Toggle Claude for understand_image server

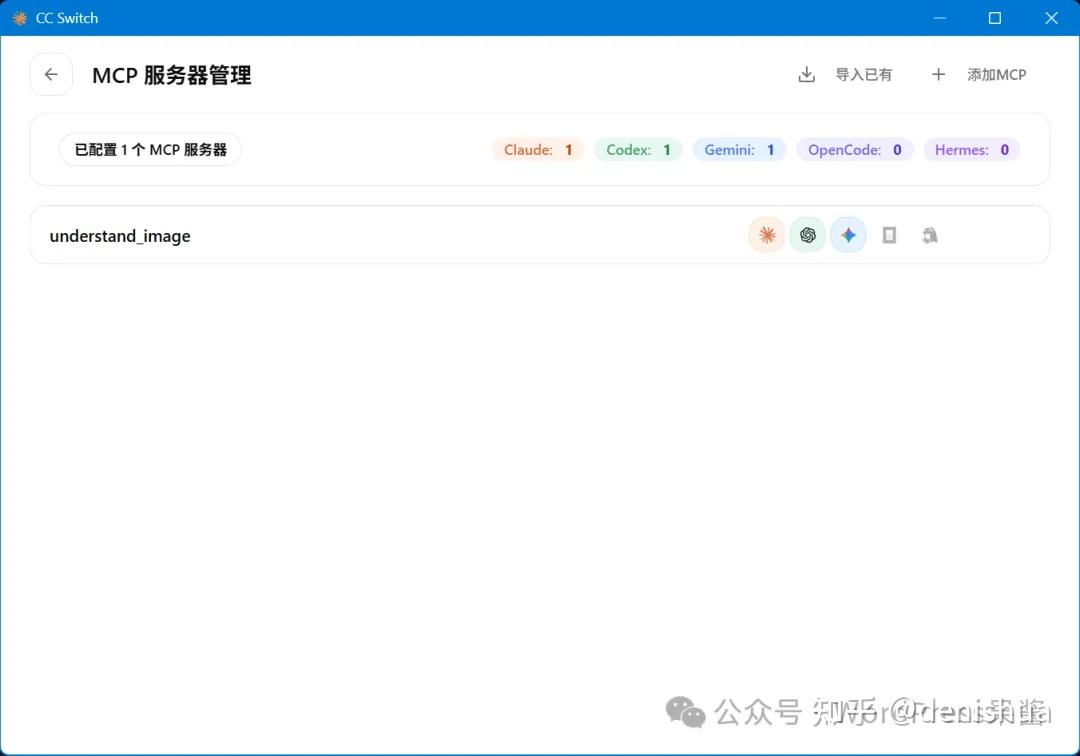tap(767, 235)
